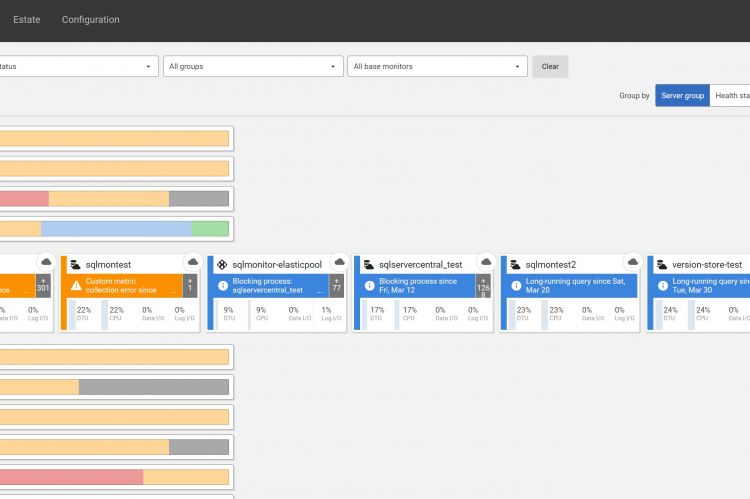Click 22% DTU metric on sqlmontest
750x499 pixels.
click(84, 313)
